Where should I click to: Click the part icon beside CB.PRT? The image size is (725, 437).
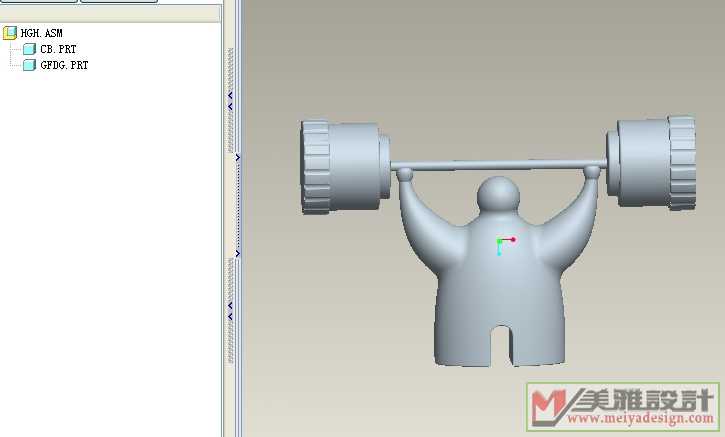[29, 49]
